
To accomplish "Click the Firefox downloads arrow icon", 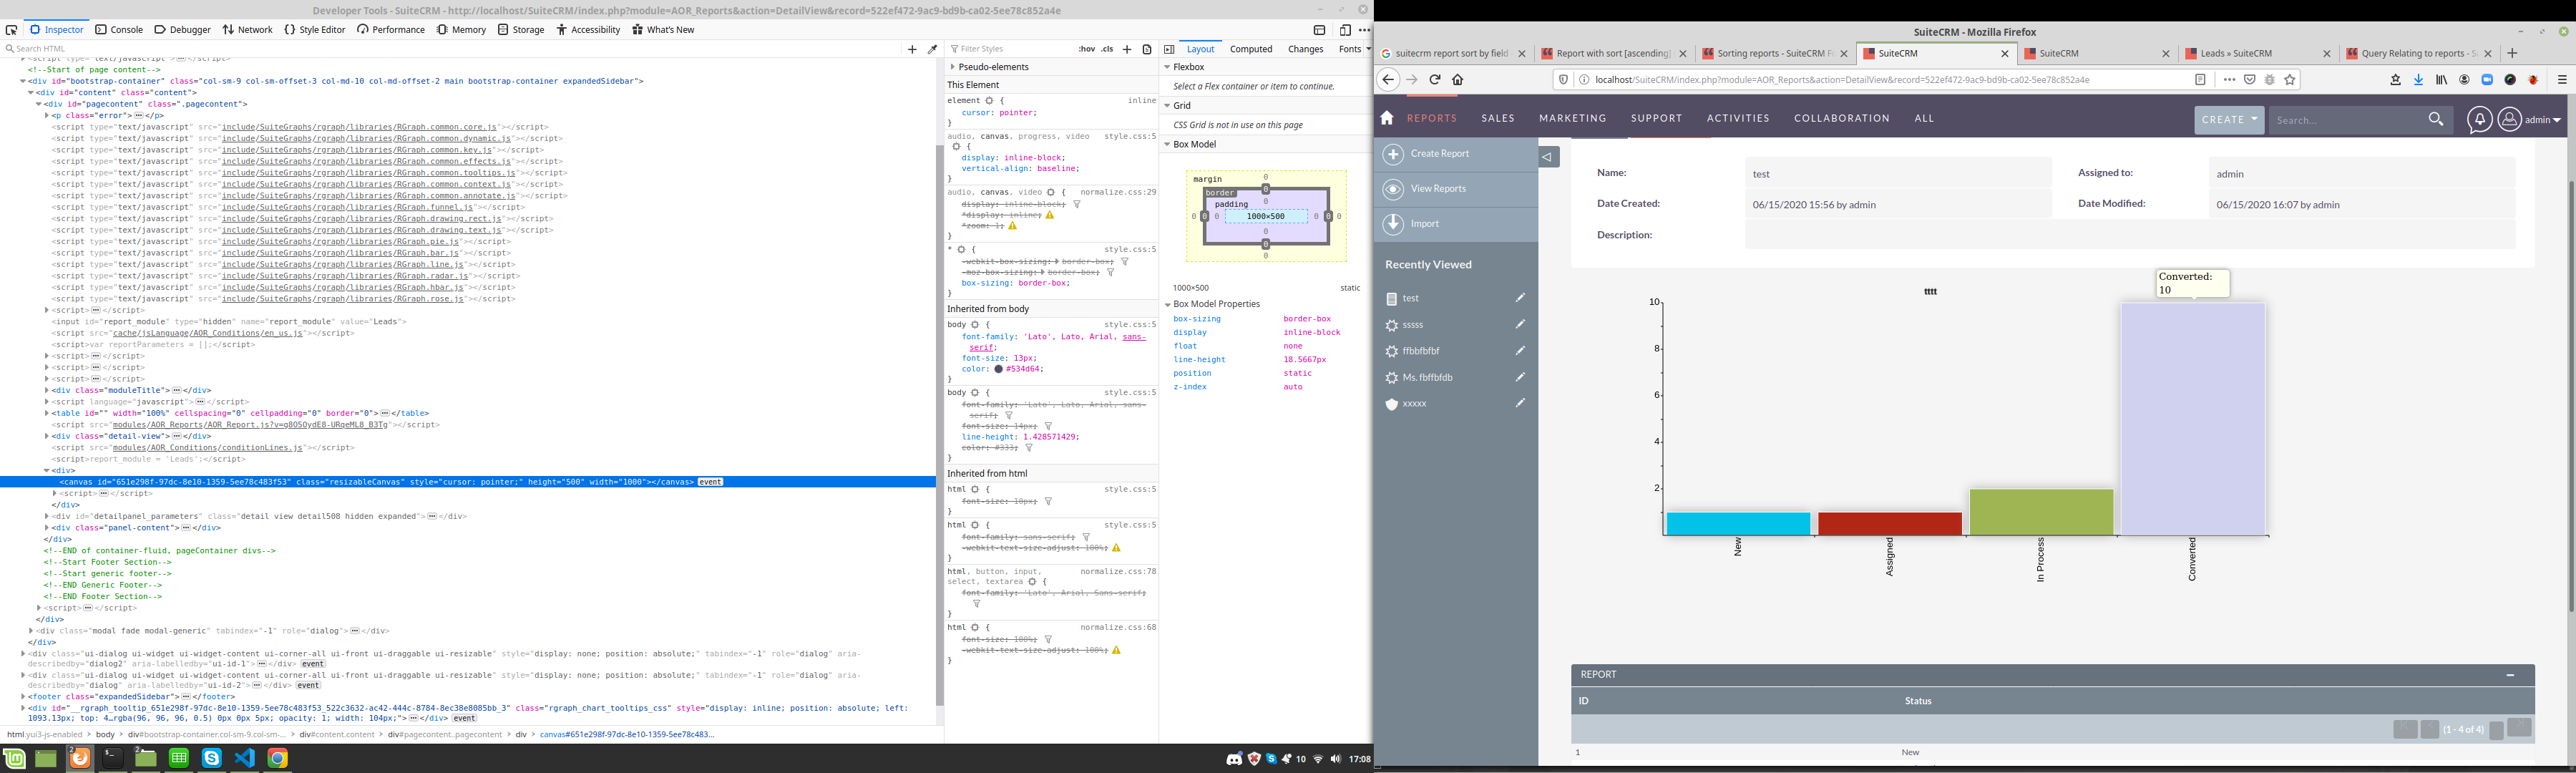I will (2418, 80).
